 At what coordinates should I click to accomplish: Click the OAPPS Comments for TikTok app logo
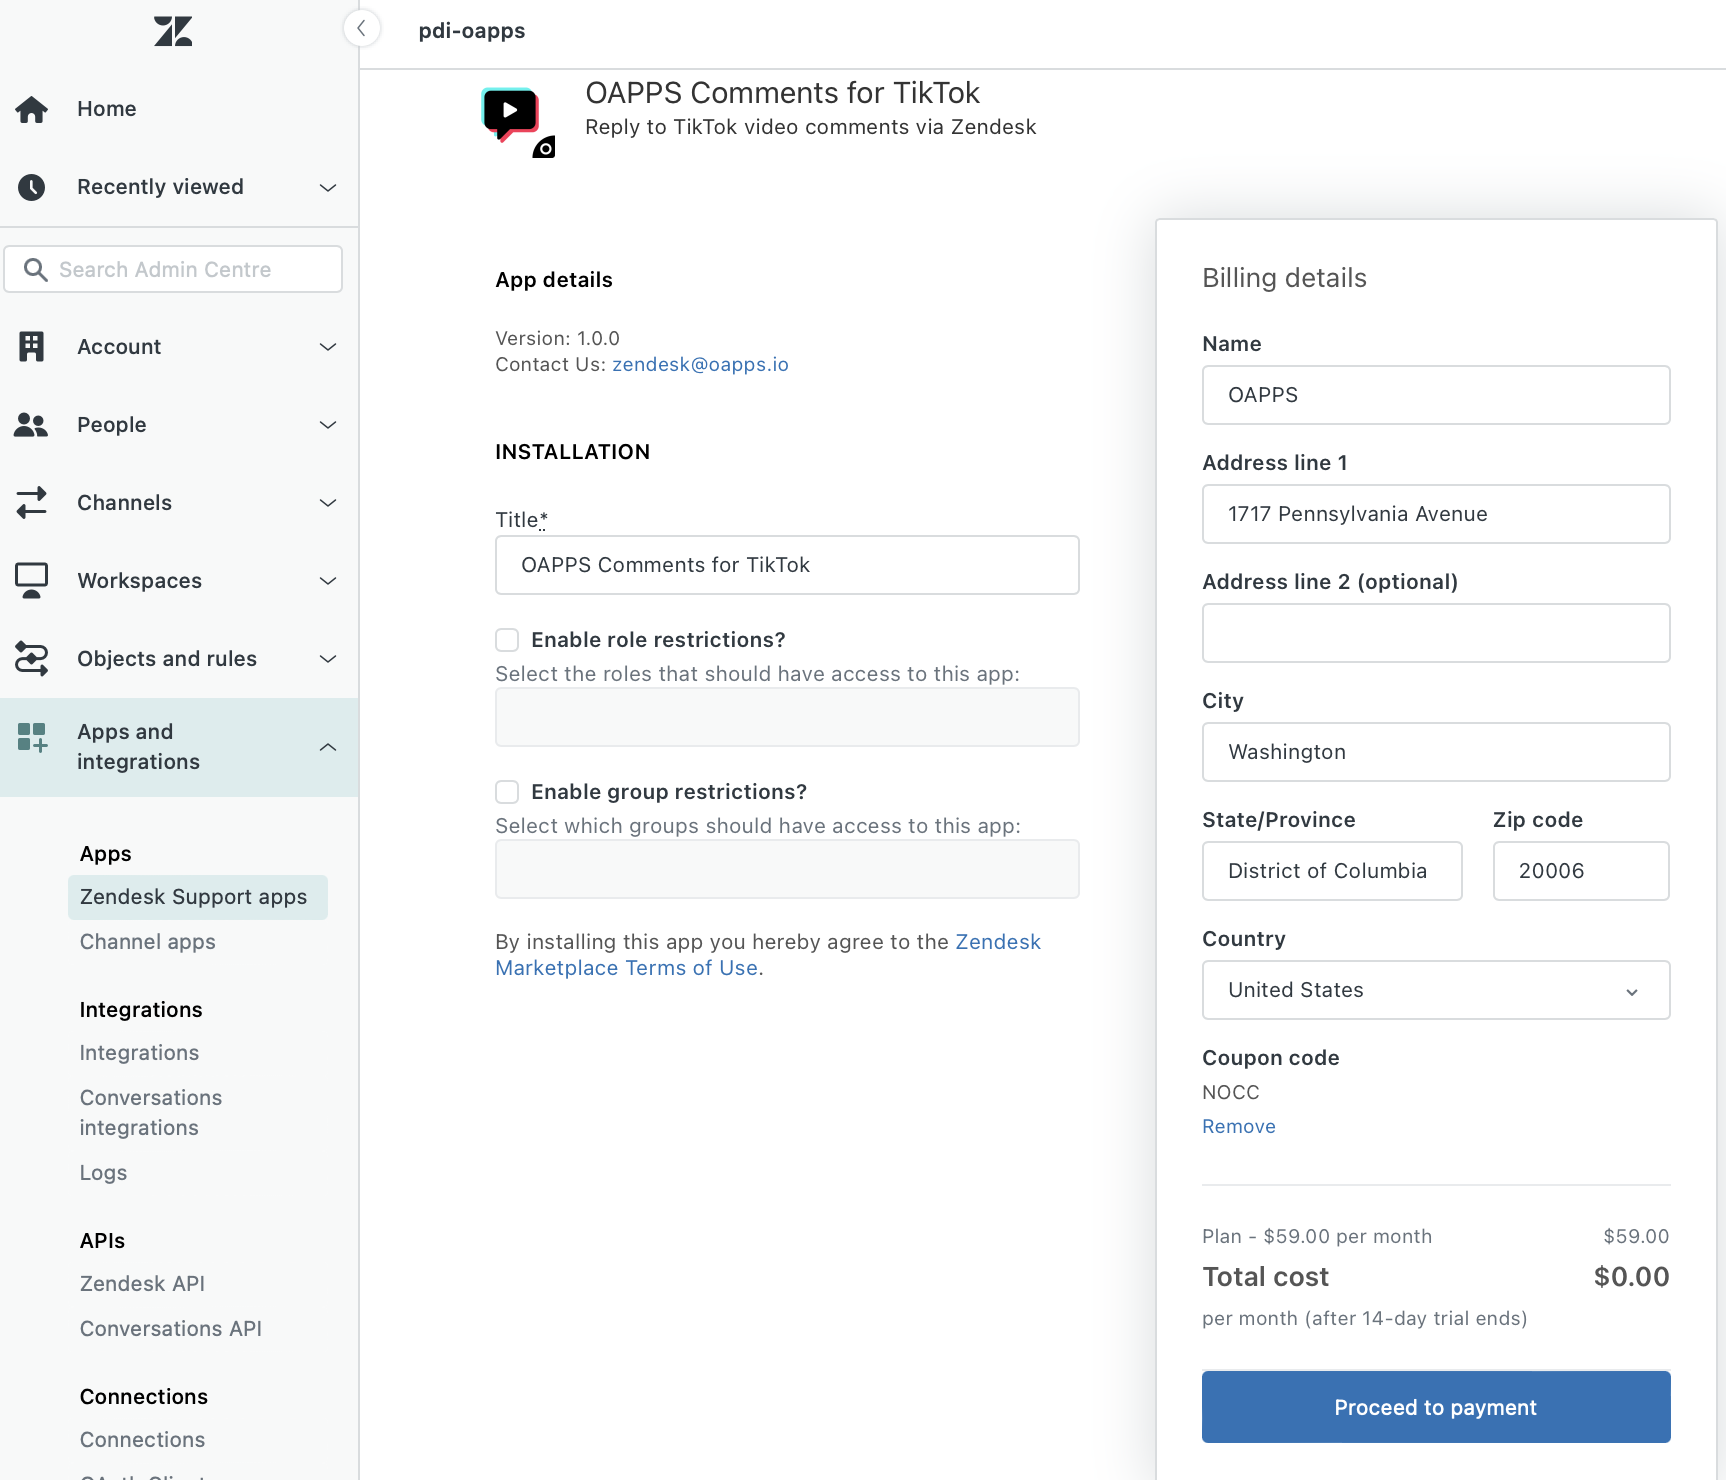(518, 122)
